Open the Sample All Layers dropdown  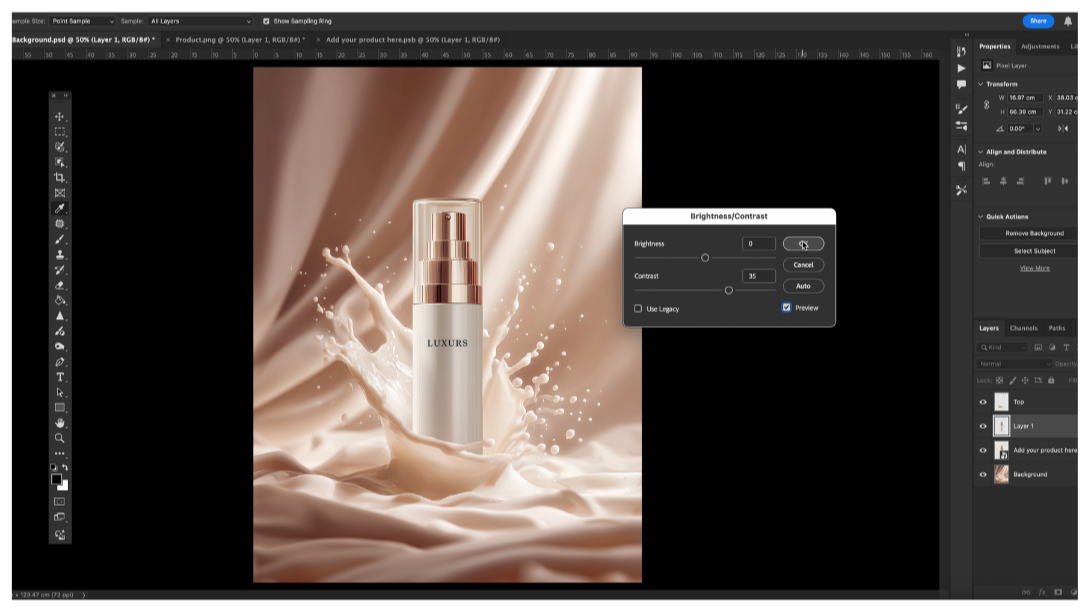coord(200,21)
